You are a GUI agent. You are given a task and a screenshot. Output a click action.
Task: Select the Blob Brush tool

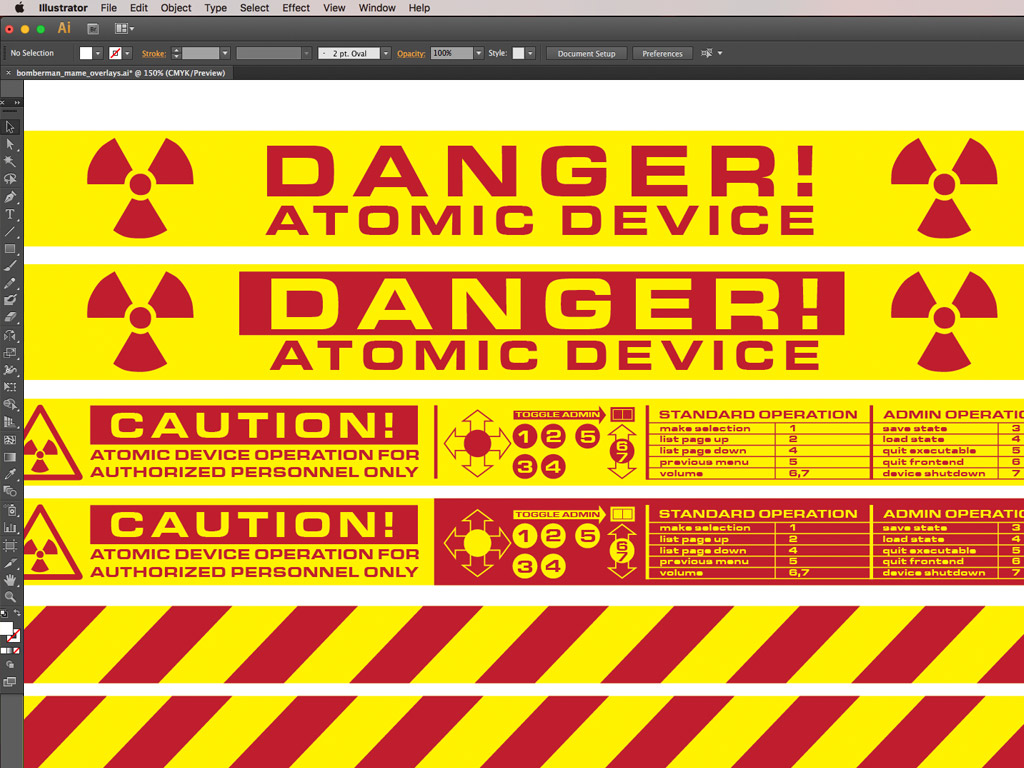[10, 300]
